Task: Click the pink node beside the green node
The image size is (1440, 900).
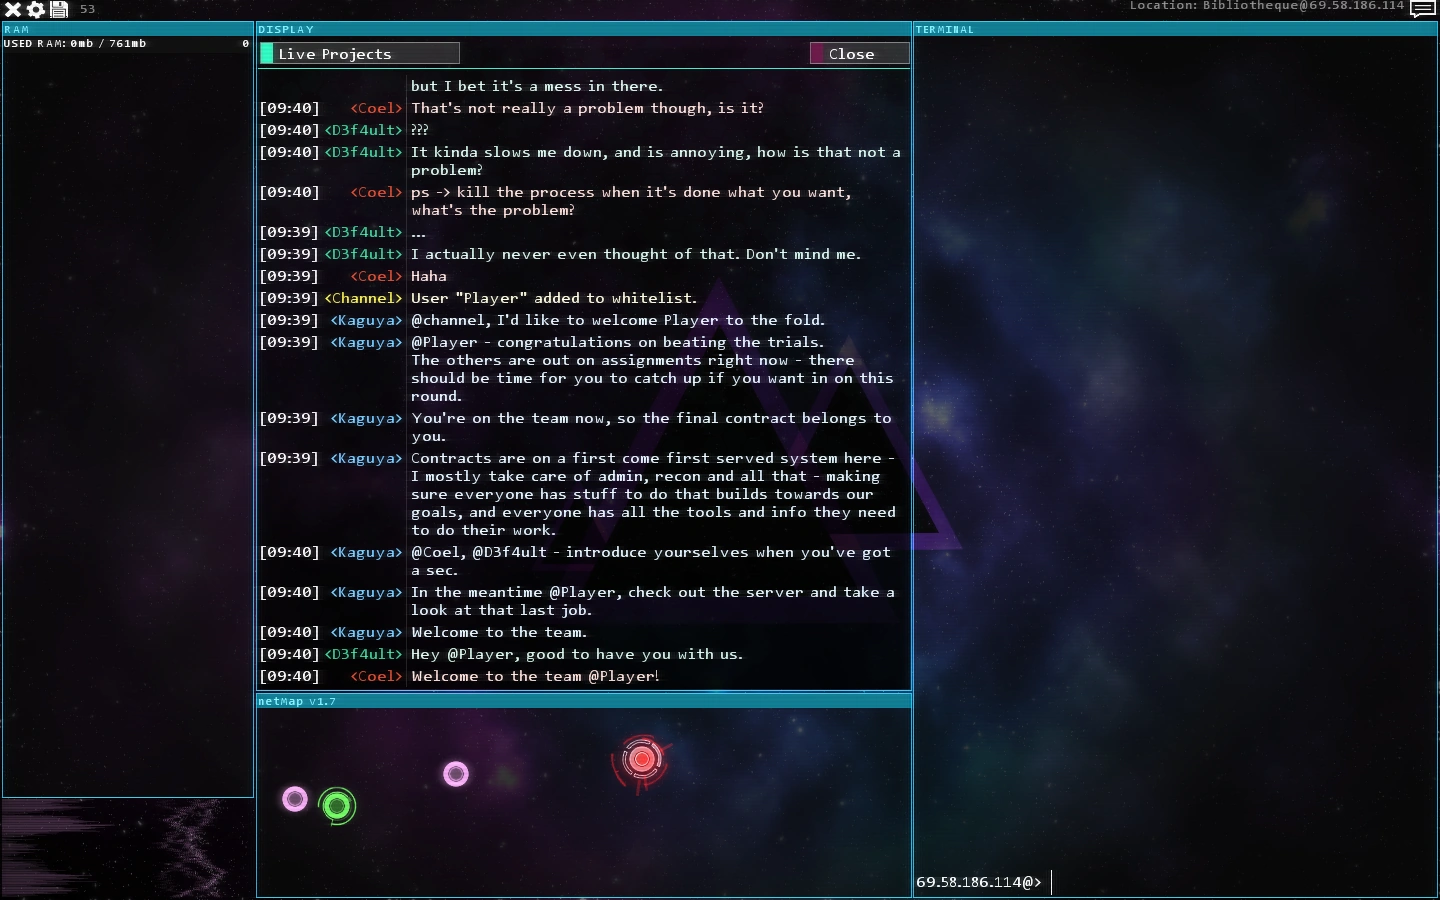Action: coord(294,799)
